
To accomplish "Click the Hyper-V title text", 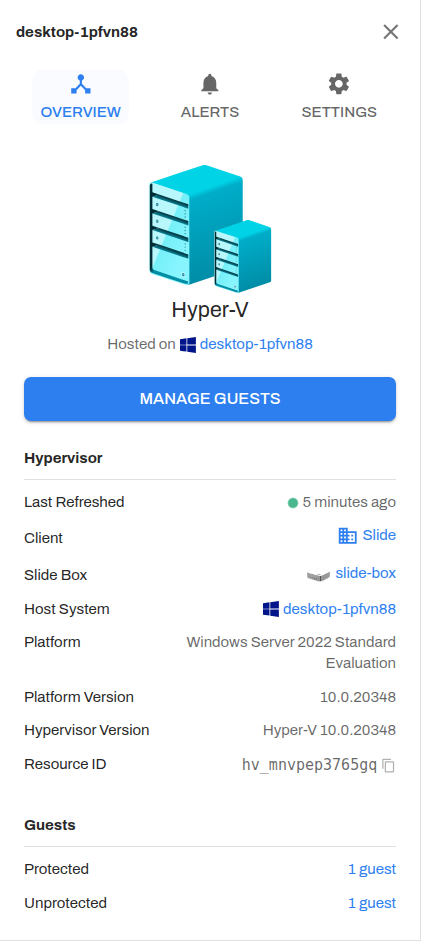I will (210, 310).
